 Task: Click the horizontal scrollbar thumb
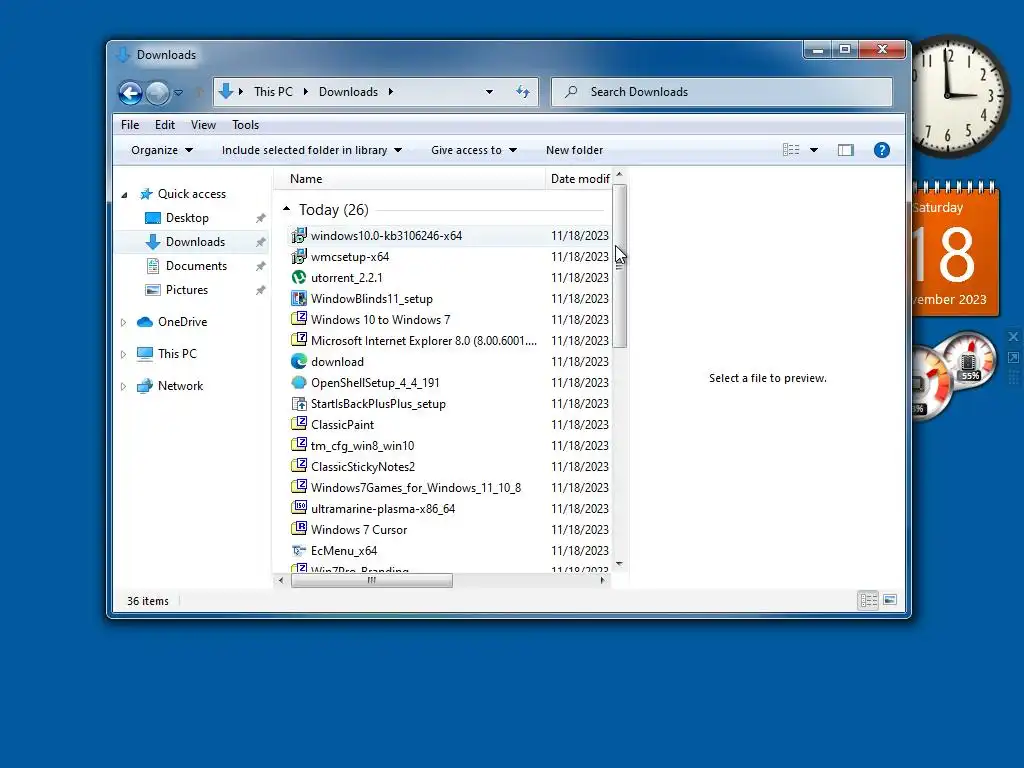pyautogui.click(x=371, y=580)
